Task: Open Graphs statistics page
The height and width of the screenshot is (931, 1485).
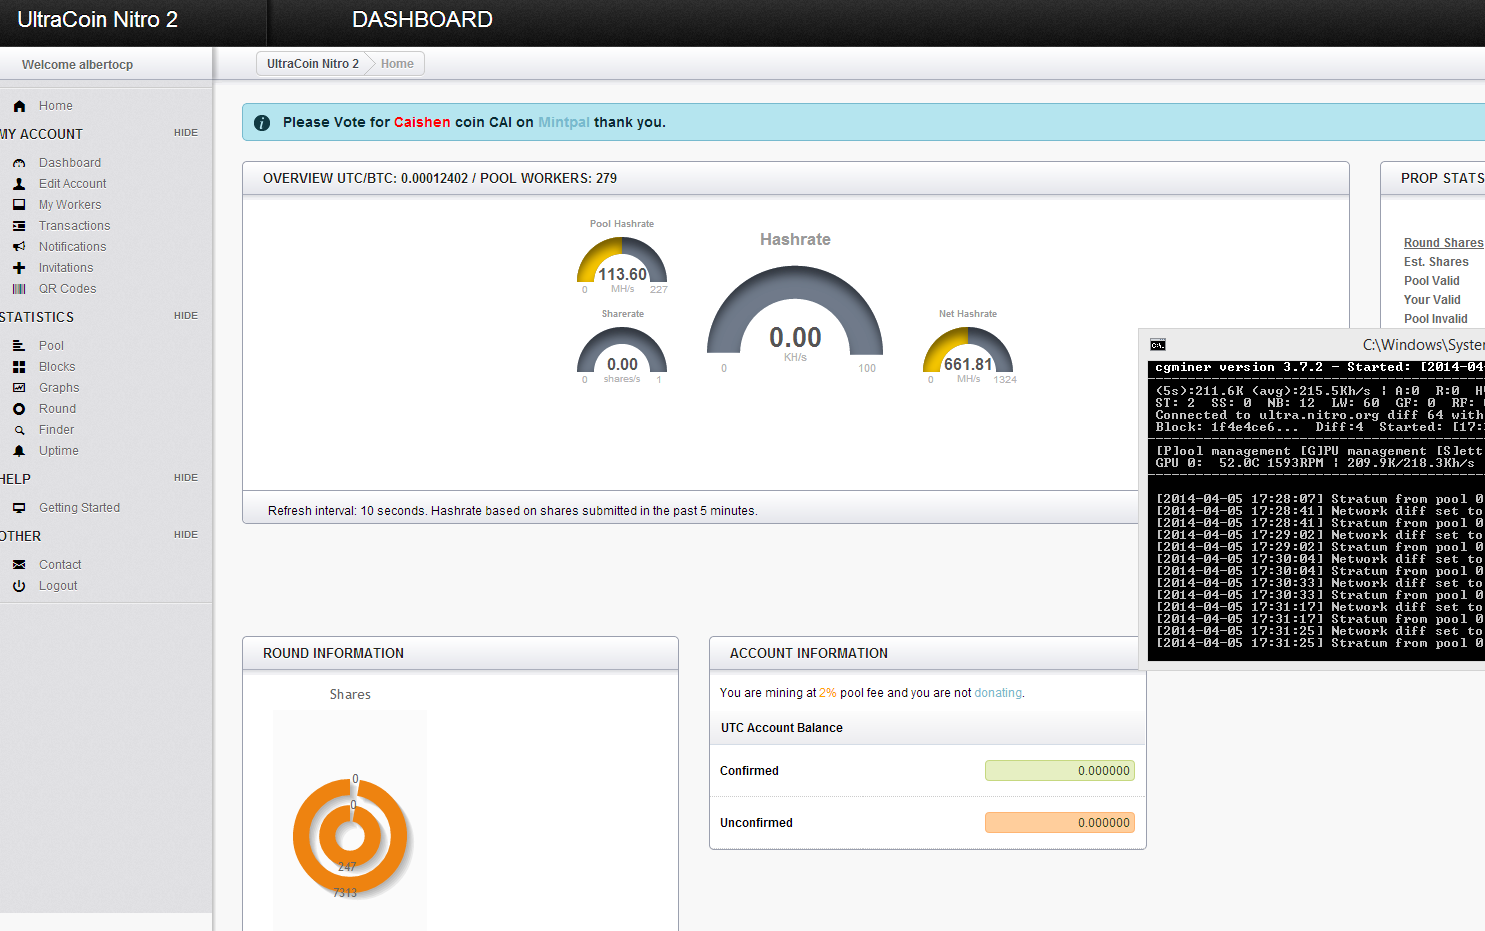Action: tap(59, 388)
